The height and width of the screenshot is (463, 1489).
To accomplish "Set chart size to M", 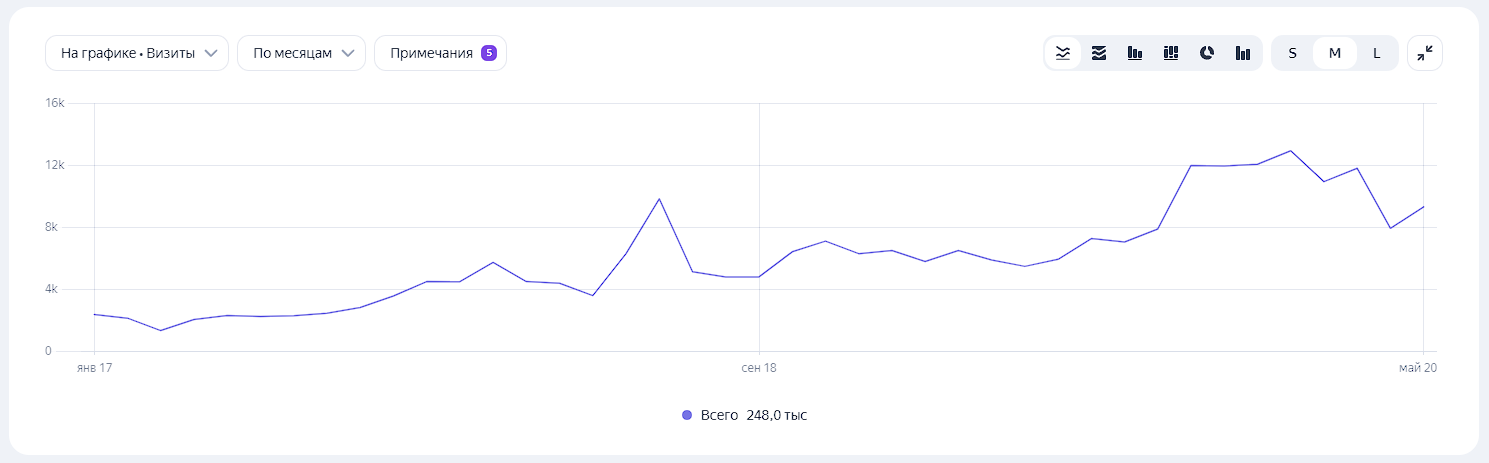I will 1334,53.
